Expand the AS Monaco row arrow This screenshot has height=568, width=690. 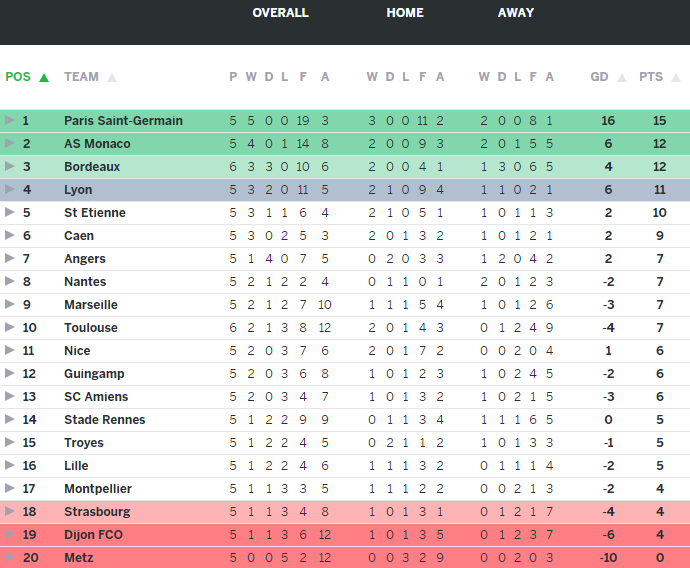click(10, 143)
